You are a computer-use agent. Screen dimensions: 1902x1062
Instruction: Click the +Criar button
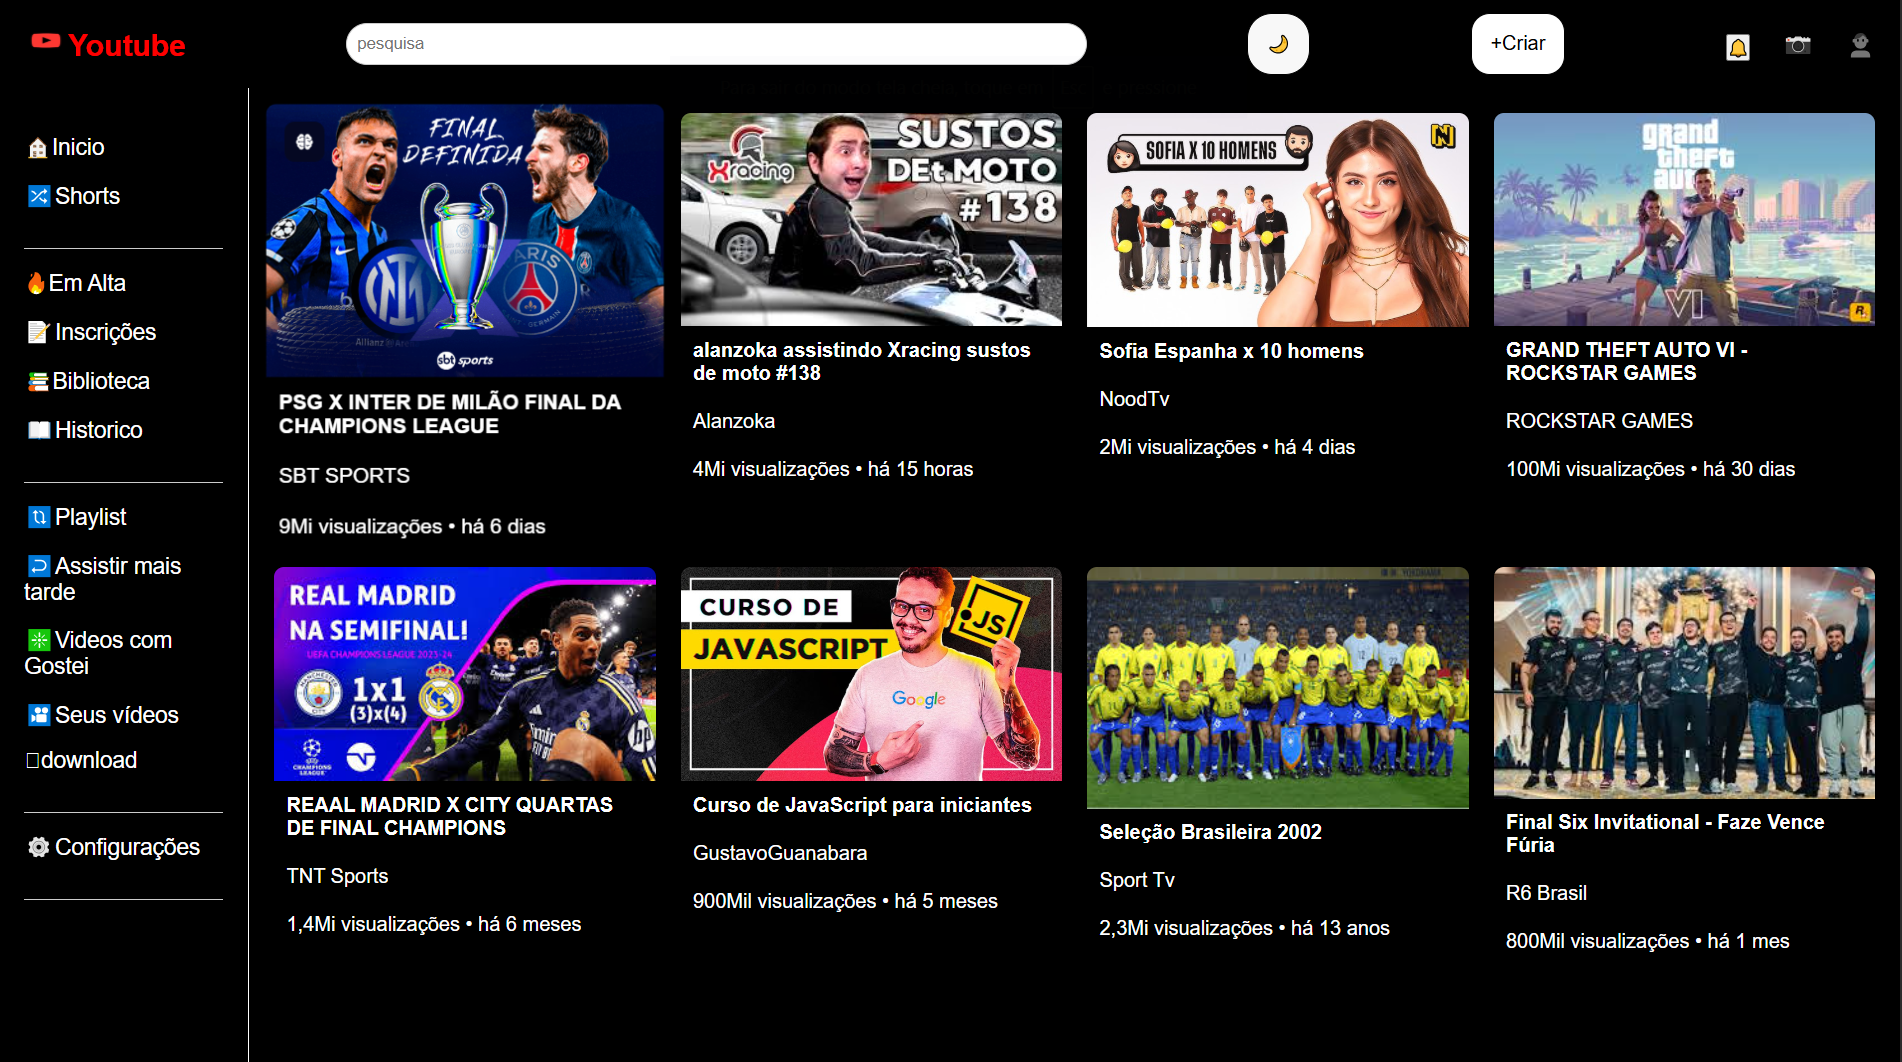tap(1517, 43)
